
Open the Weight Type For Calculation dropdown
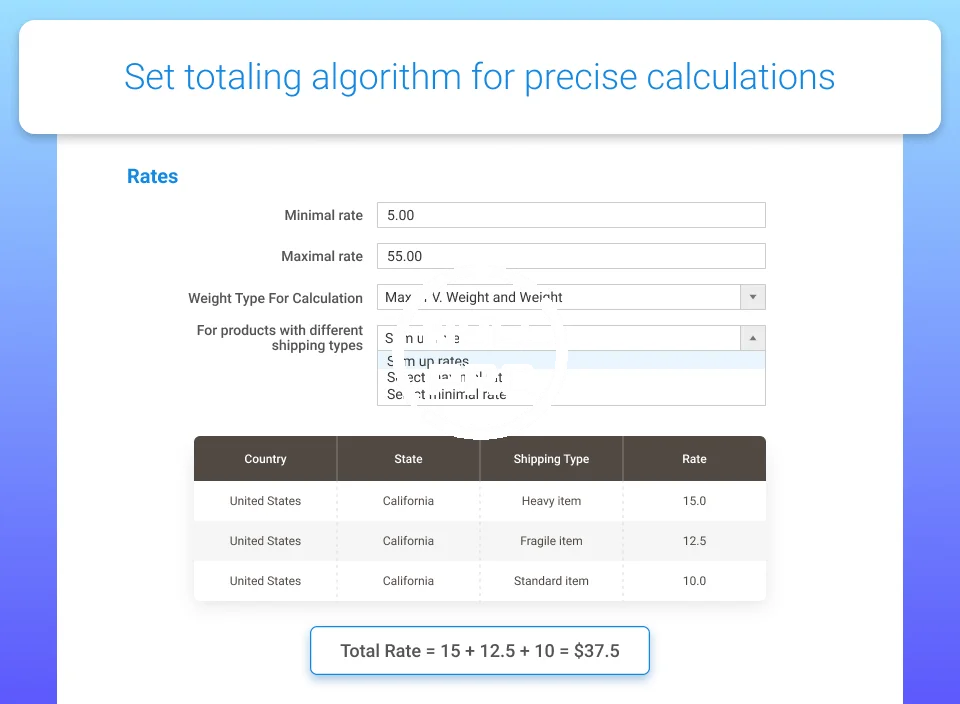[x=560, y=297]
